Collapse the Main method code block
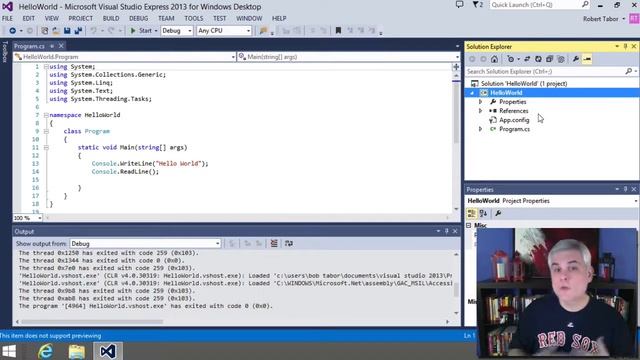 click(x=46, y=147)
